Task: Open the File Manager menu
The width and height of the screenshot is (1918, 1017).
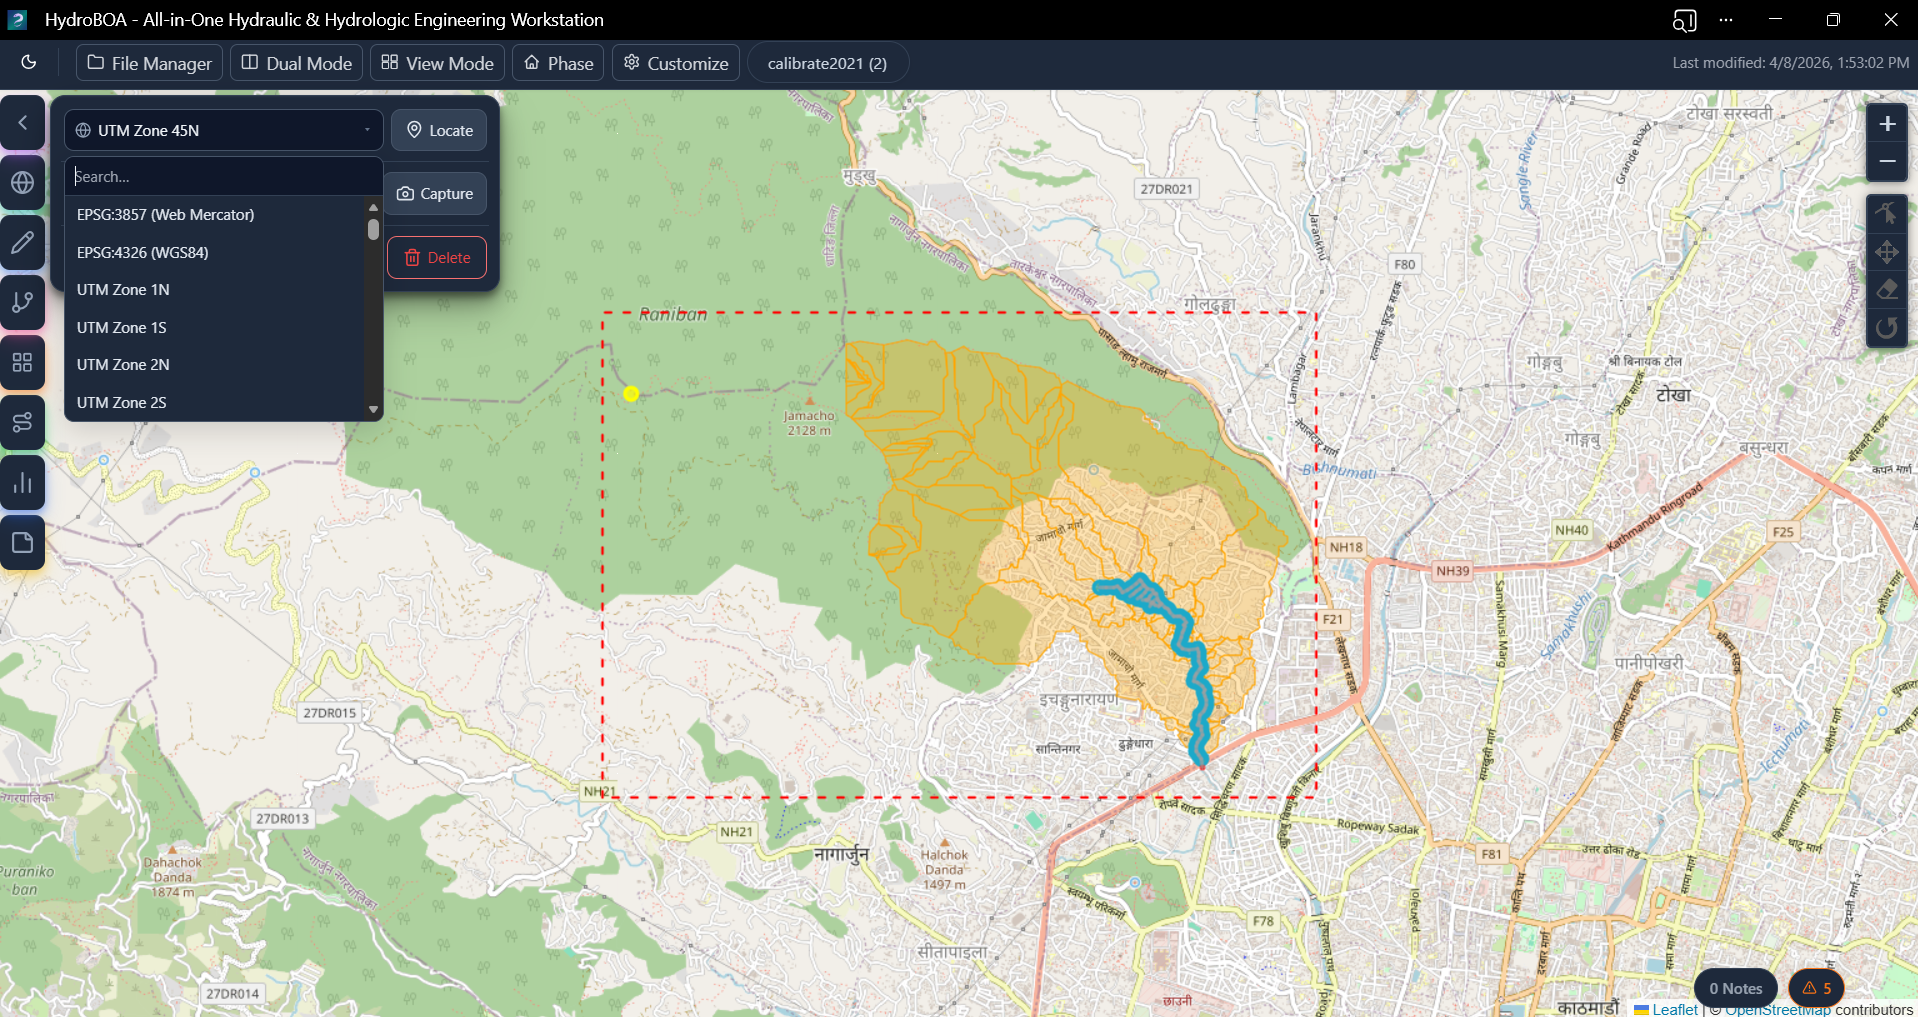Action: click(150, 63)
